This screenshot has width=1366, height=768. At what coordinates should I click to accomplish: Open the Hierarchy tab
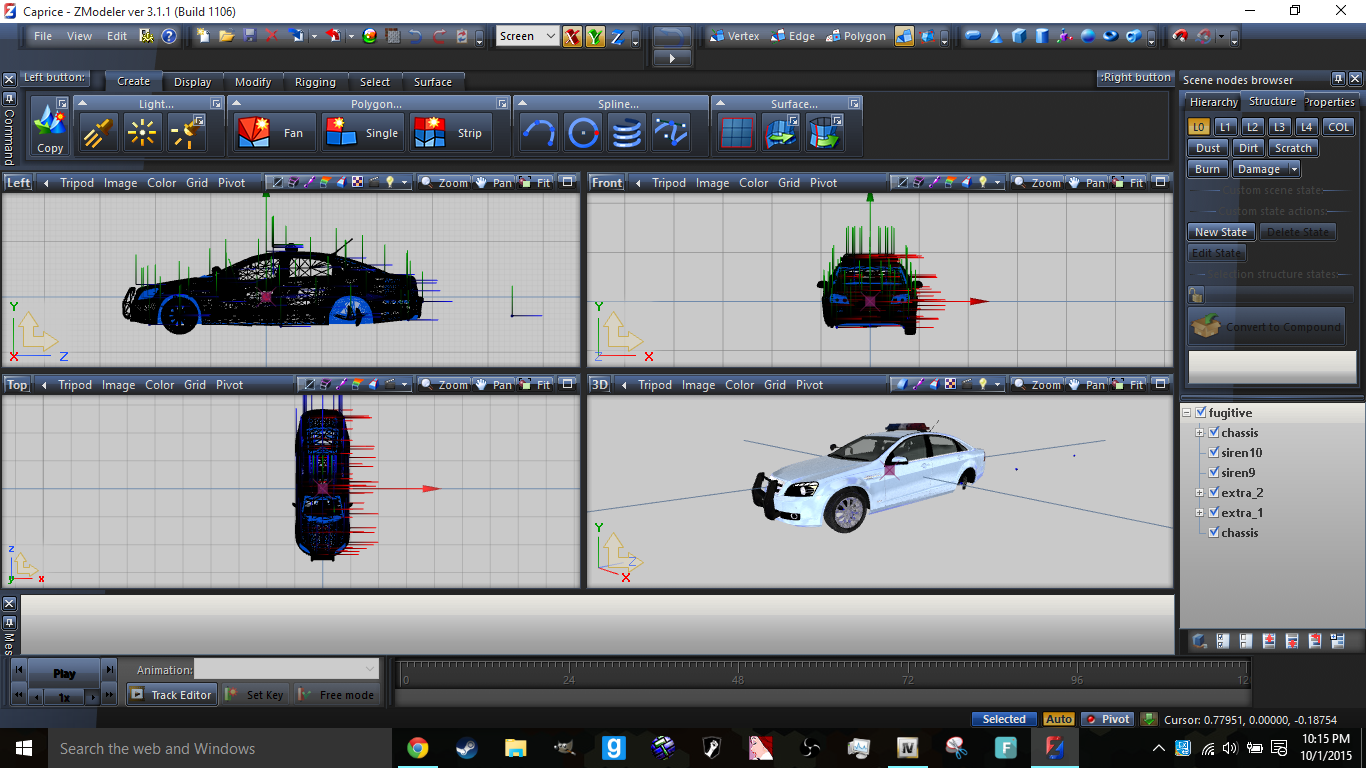coord(1213,102)
